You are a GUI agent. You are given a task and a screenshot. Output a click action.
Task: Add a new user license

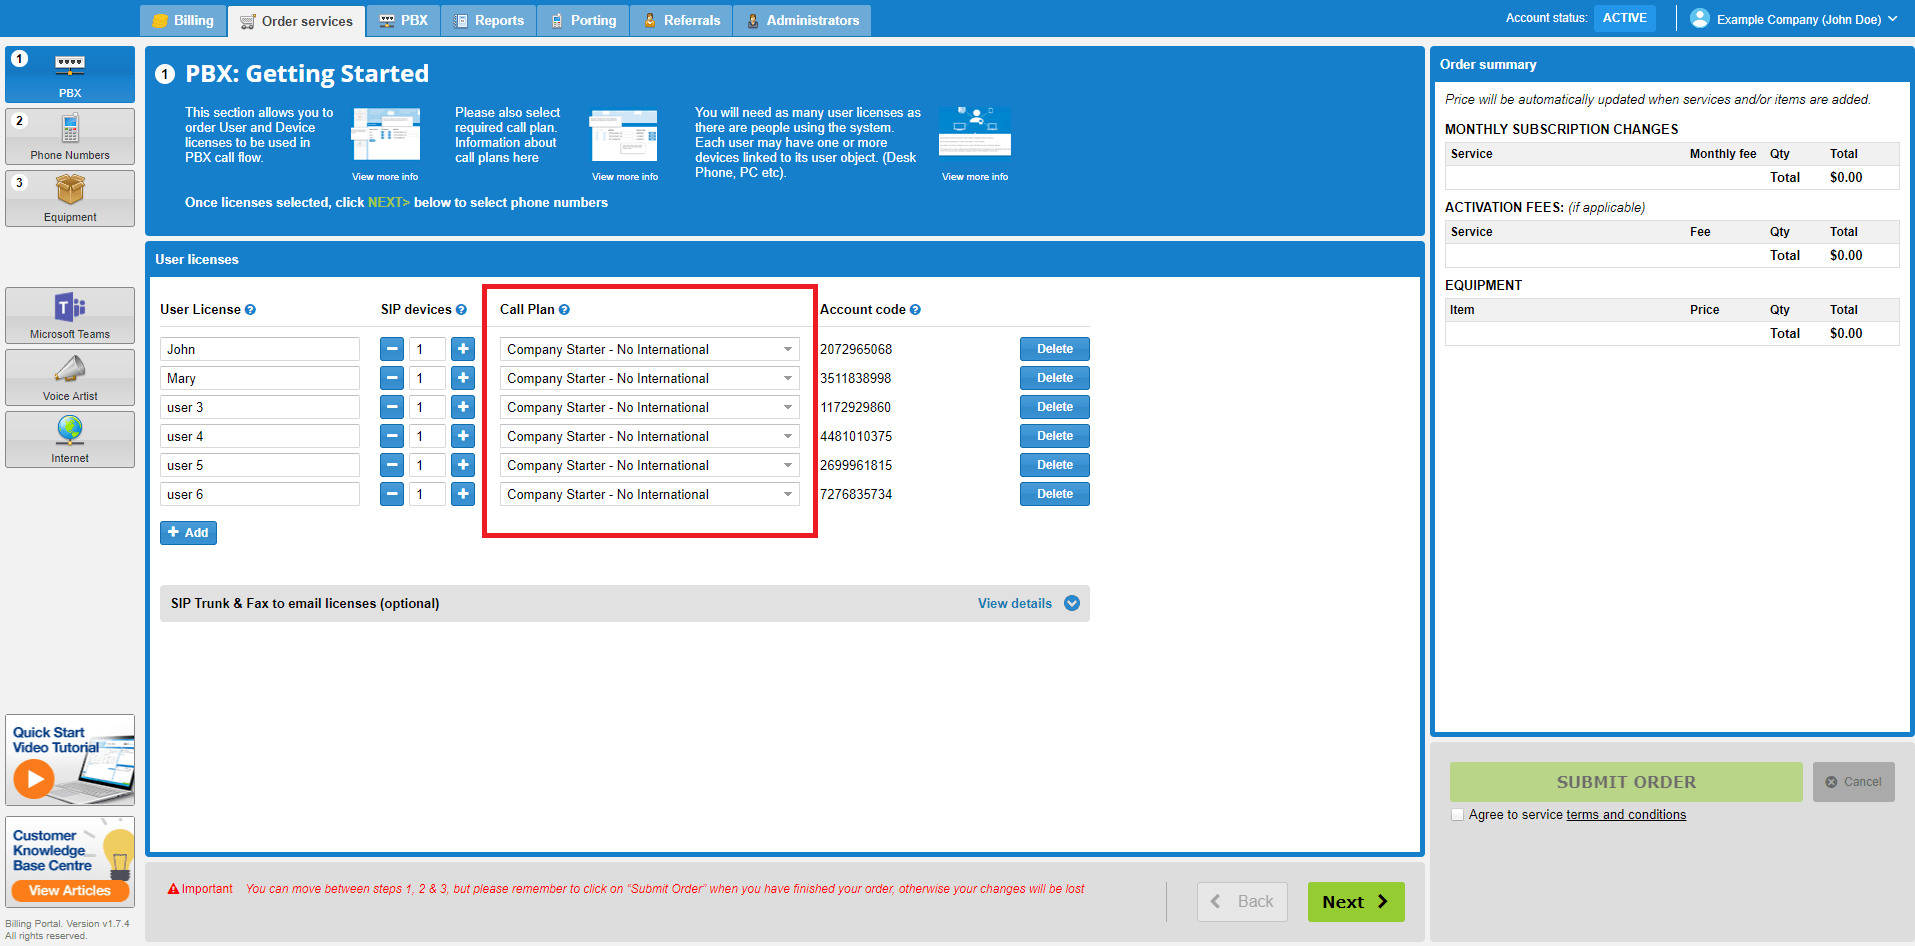[x=188, y=533]
